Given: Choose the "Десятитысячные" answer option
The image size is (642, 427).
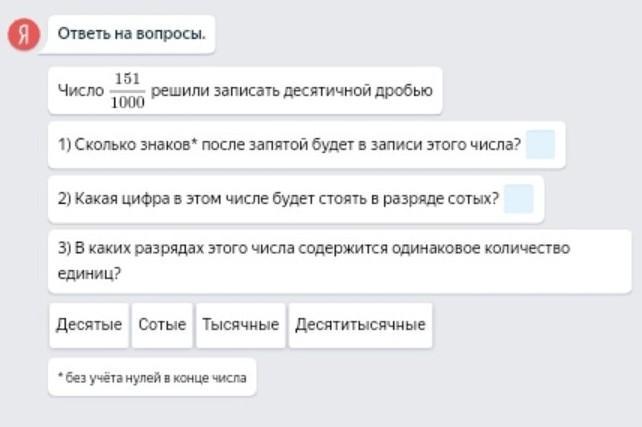Looking at the screenshot, I should click(x=360, y=325).
